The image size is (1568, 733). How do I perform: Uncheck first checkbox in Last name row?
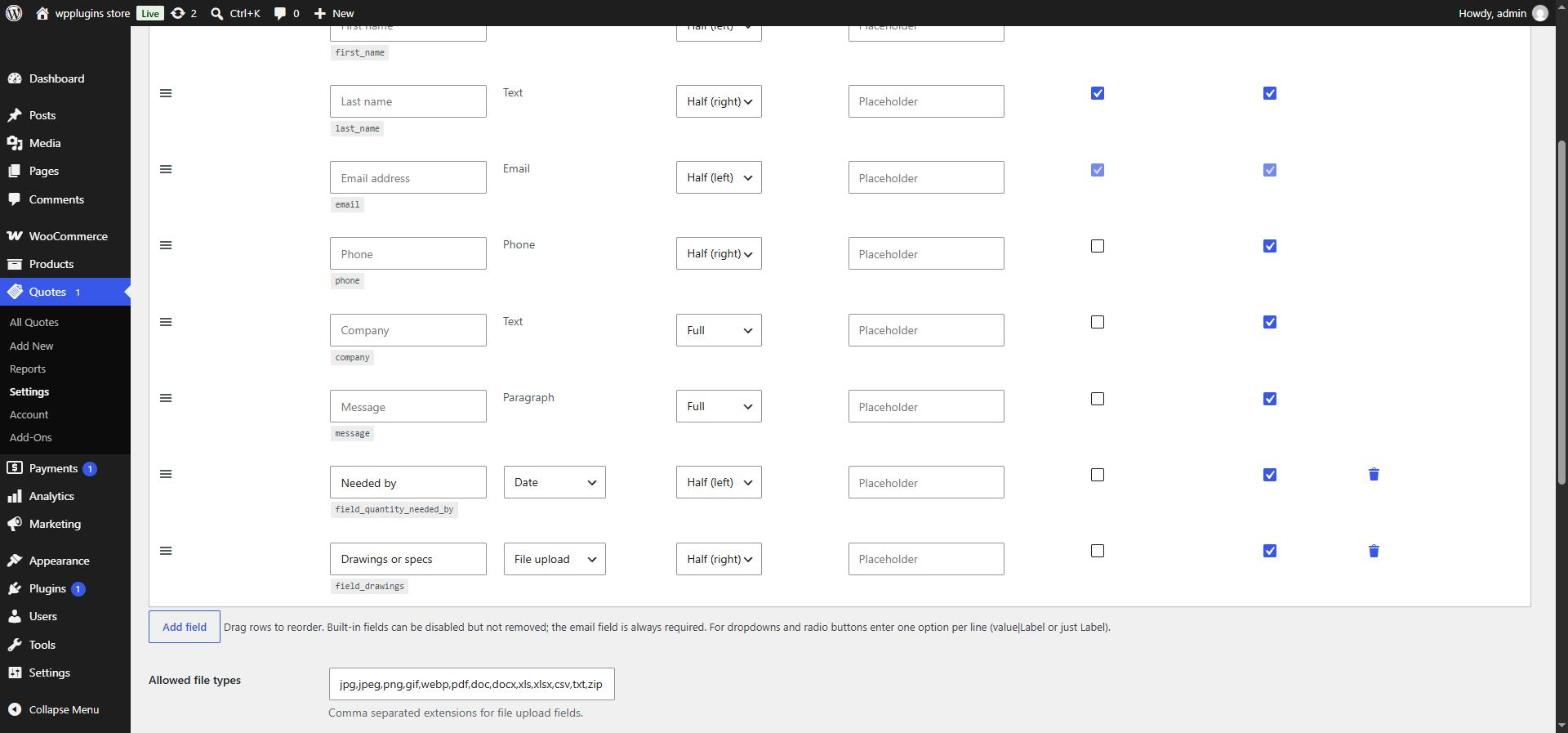coord(1097,93)
